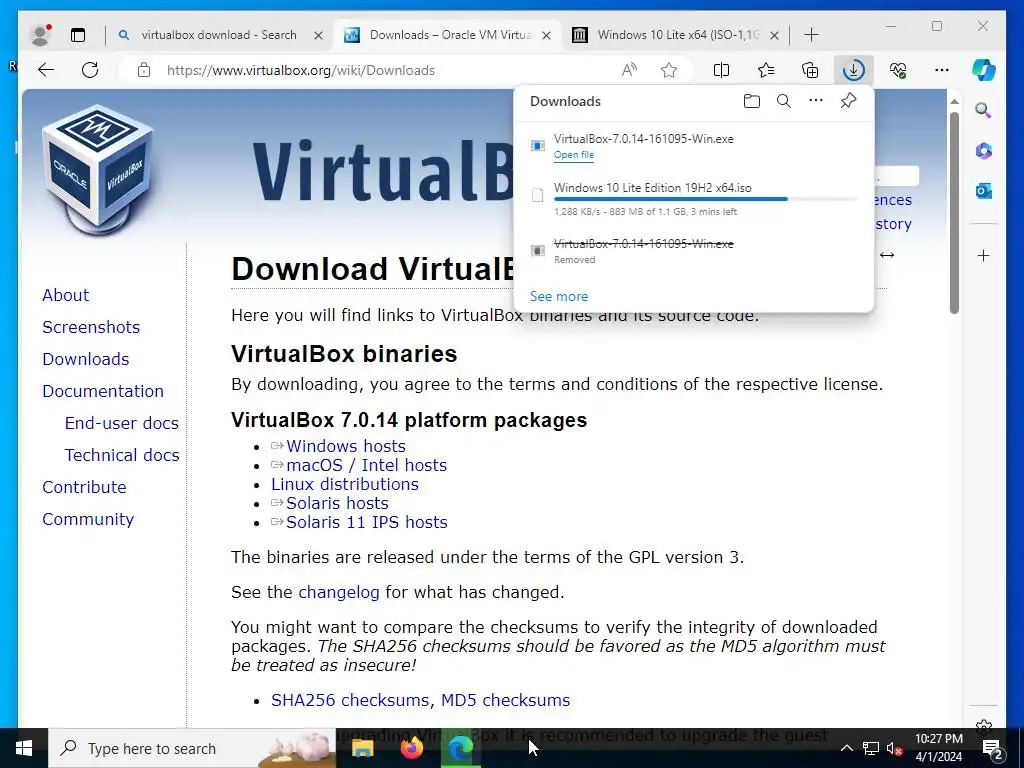Click the Edge taskbar icon
The height and width of the screenshot is (768, 1024).
(x=460, y=748)
